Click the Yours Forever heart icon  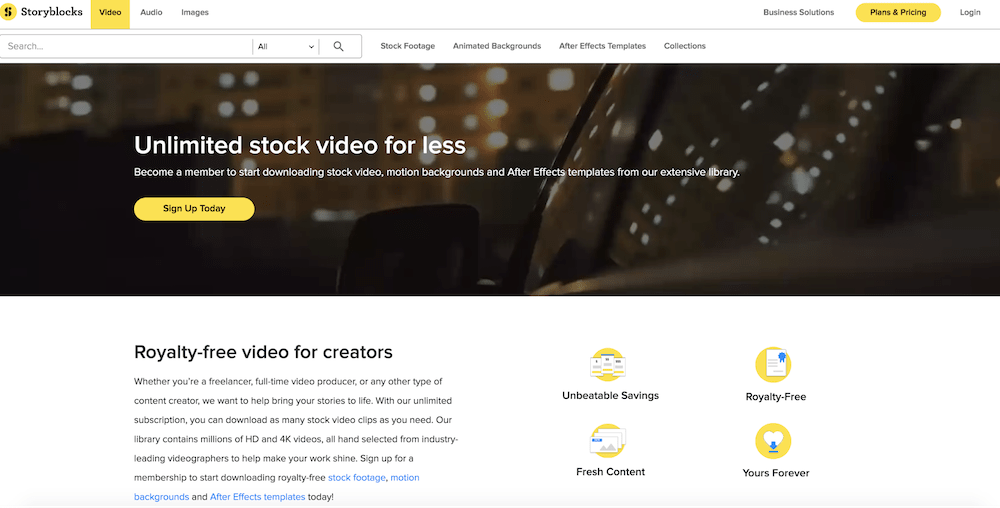tap(774, 441)
